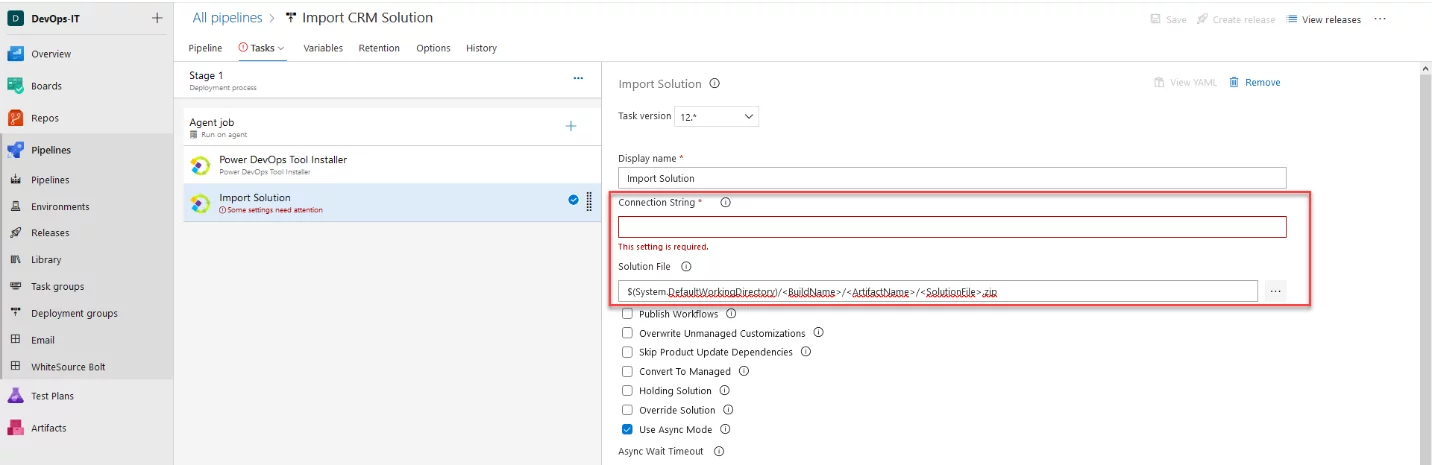Click the All pipelines breadcrumb link
Viewport: 1432px width, 465px height.
pos(227,17)
